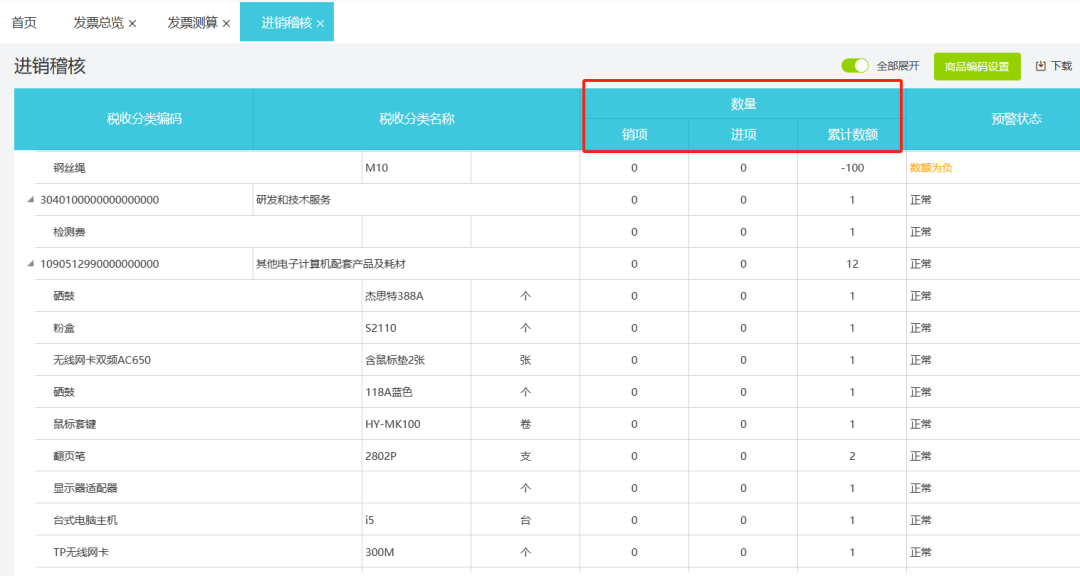Viewport: 1080px width, 576px height.
Task: Select the 钢丝绳 row name
Action: (x=69, y=167)
